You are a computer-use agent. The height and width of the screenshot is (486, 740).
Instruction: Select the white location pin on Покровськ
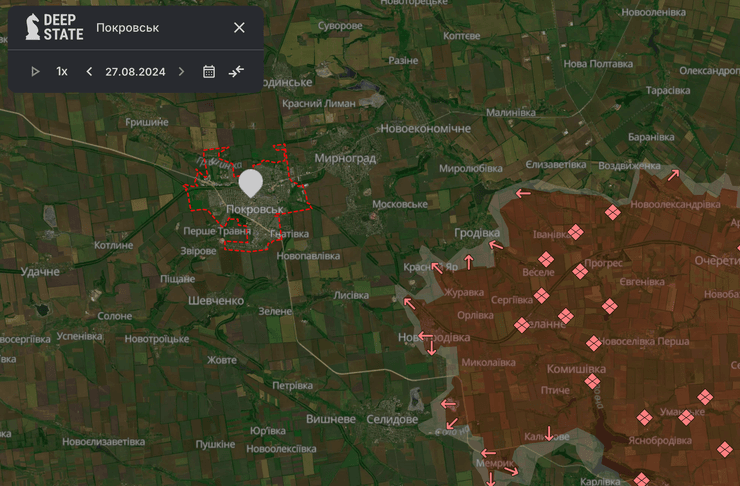point(251,183)
